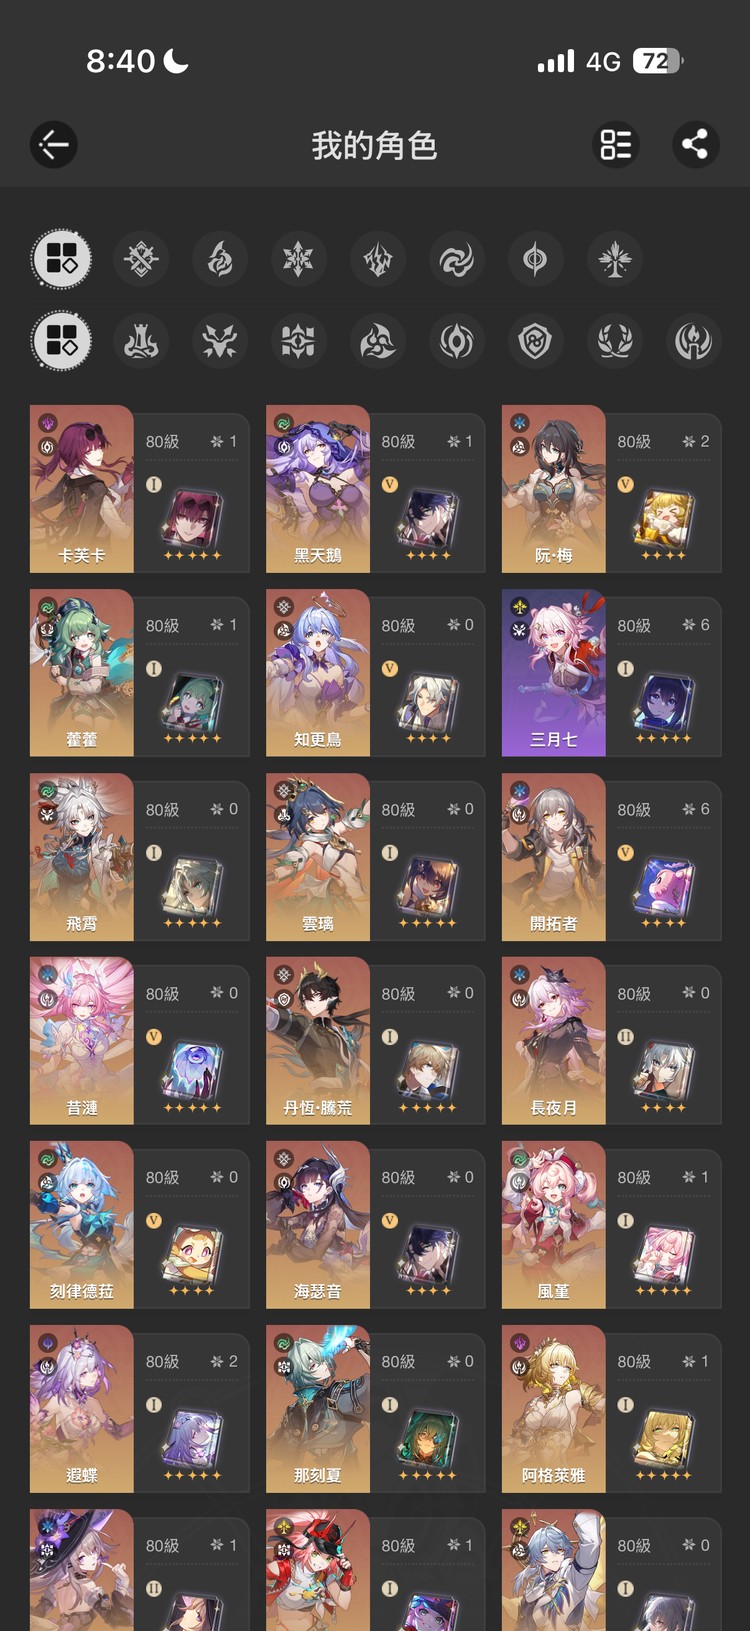Open character card 卡芙卡

coord(140,489)
